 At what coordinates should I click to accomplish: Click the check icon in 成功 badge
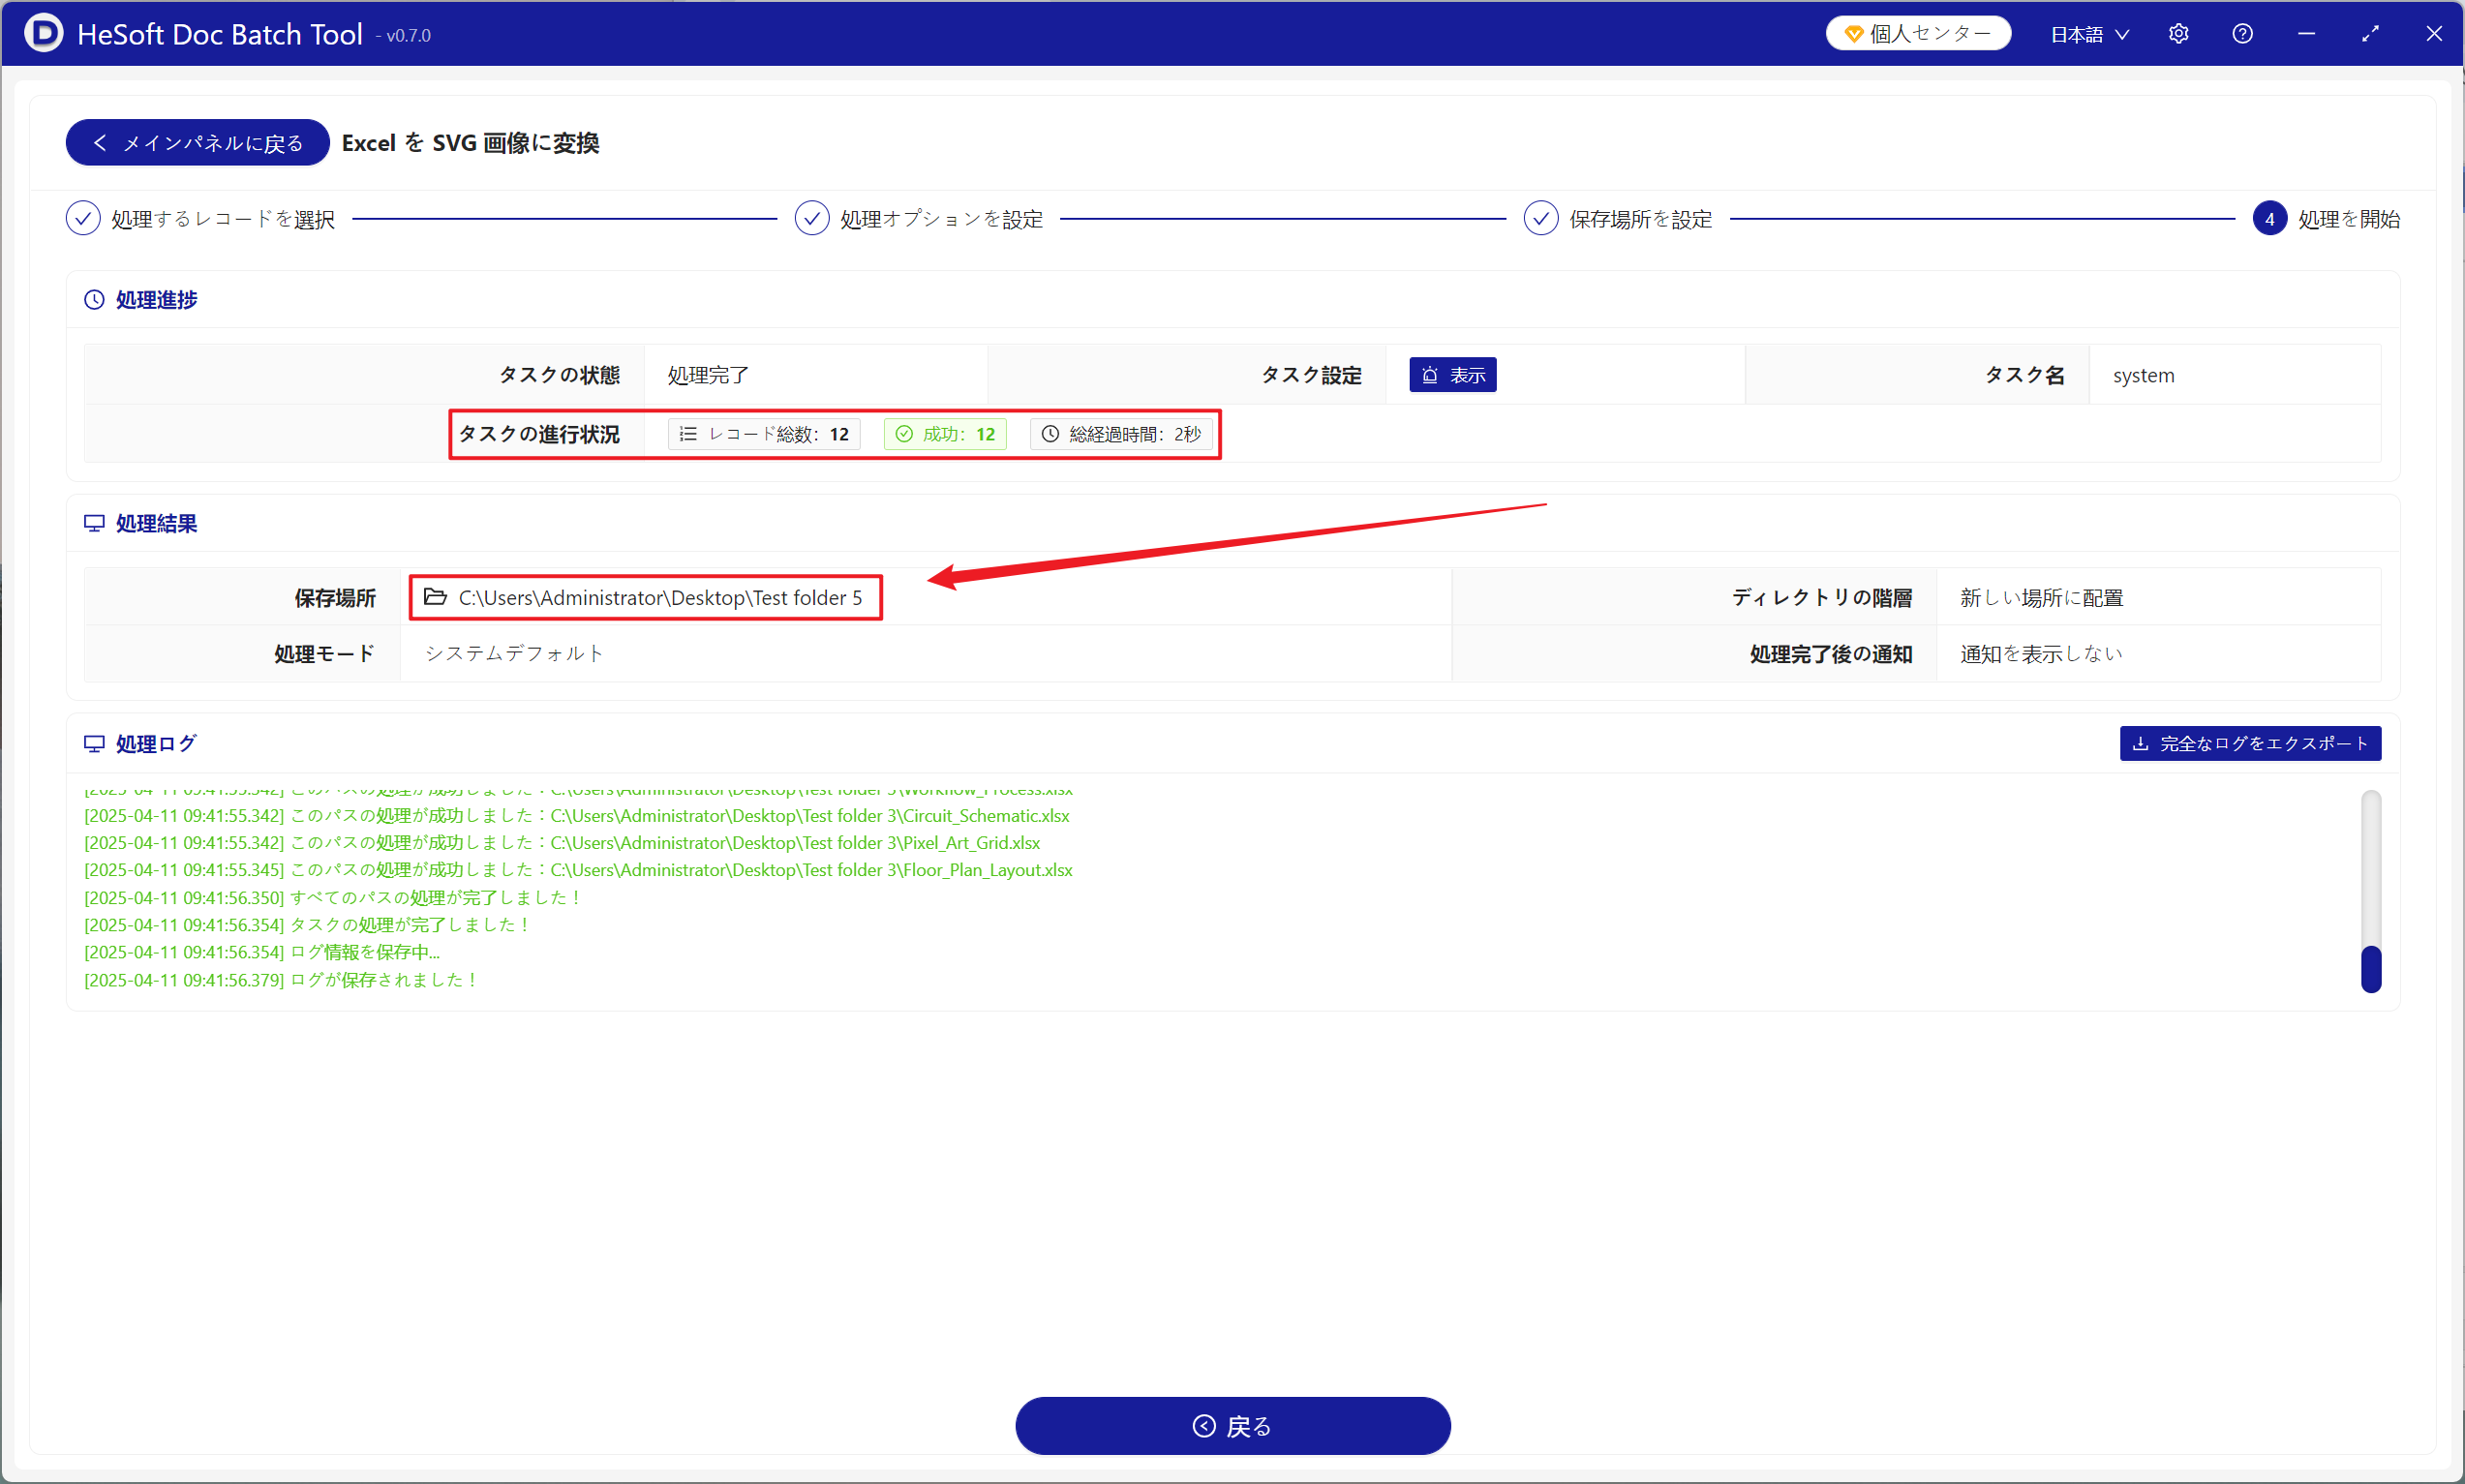point(904,434)
